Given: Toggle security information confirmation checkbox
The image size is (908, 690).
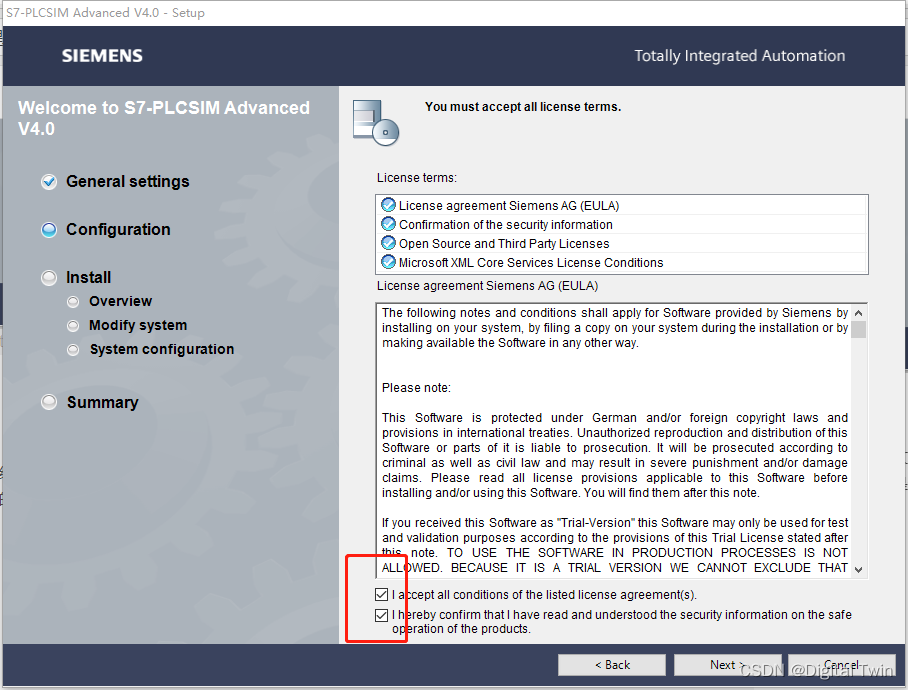Looking at the screenshot, I should pyautogui.click(x=381, y=615).
